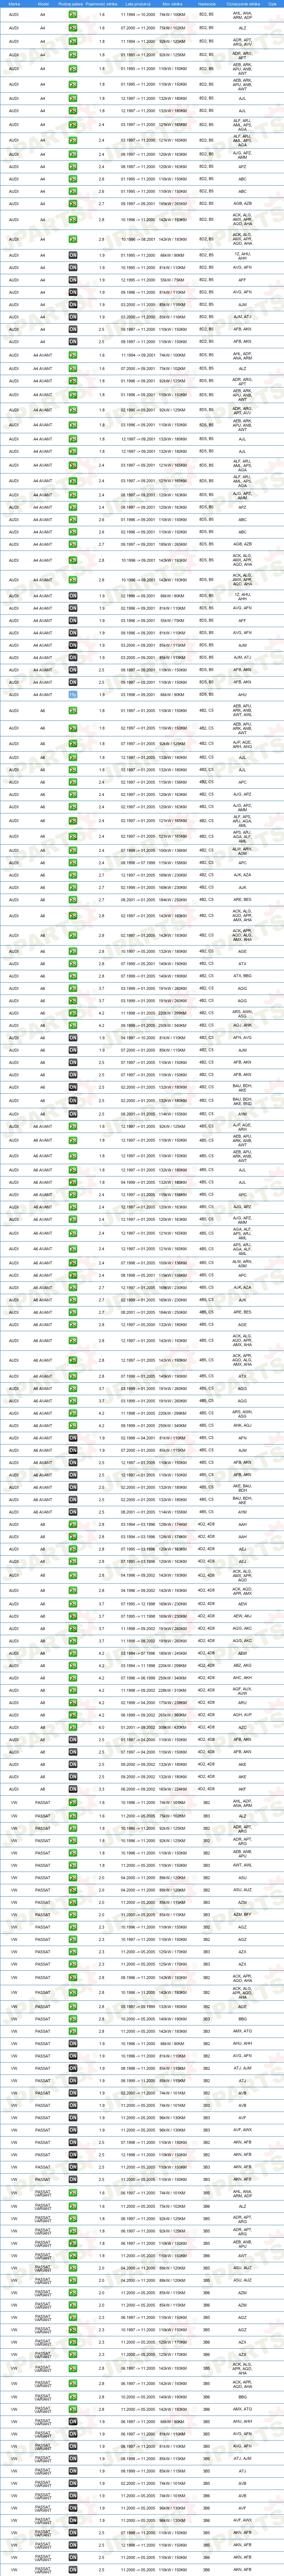Viewport: 284px width, 2576px height.
Task: Click the Pojemność silnika column header
Action: pyautogui.click(x=102, y=4)
